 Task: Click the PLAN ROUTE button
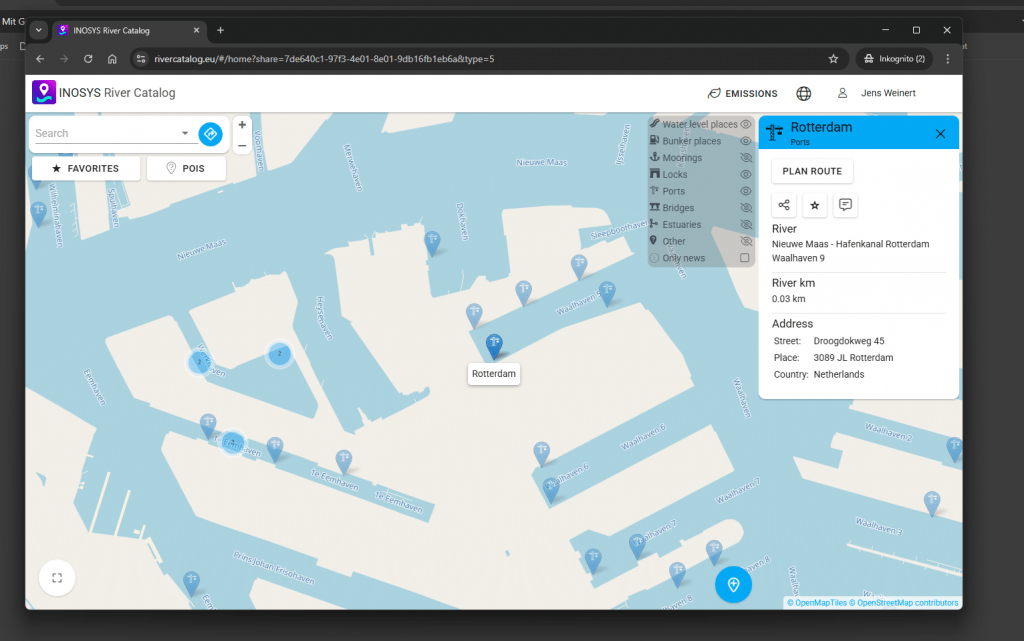[x=812, y=171]
